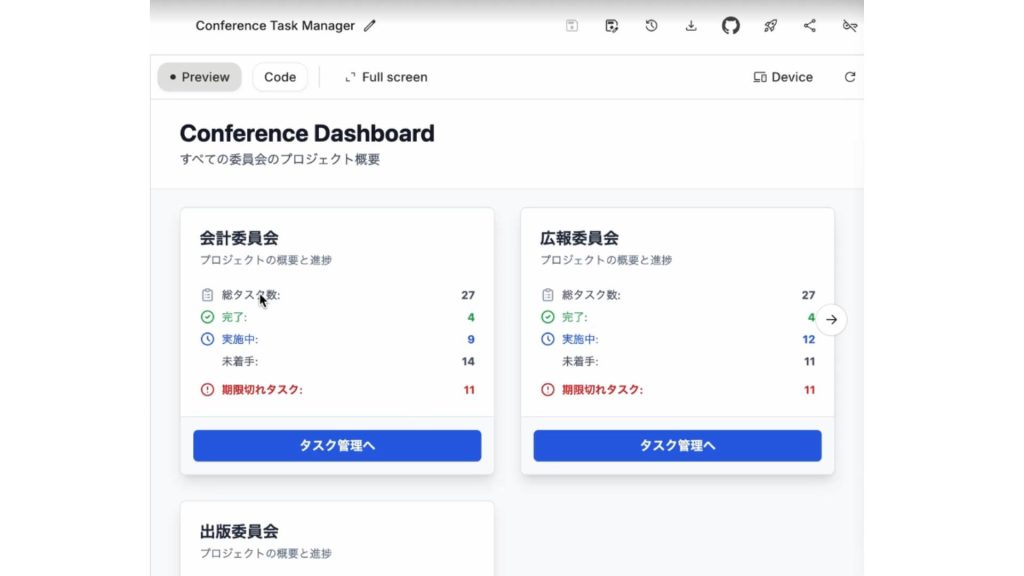The width and height of the screenshot is (1024, 576).
Task: Click the 会計委員会 card title
Action: (x=239, y=238)
